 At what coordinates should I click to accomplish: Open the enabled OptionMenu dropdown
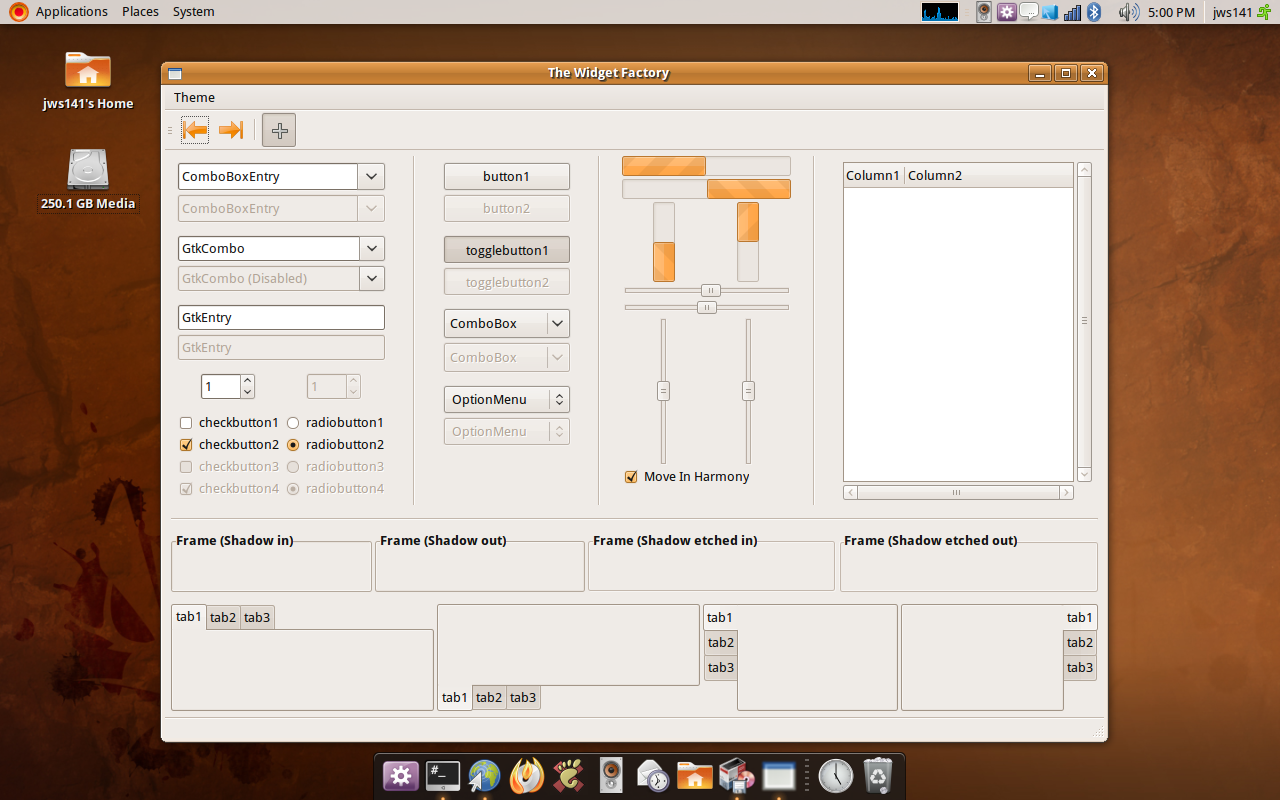coord(506,400)
